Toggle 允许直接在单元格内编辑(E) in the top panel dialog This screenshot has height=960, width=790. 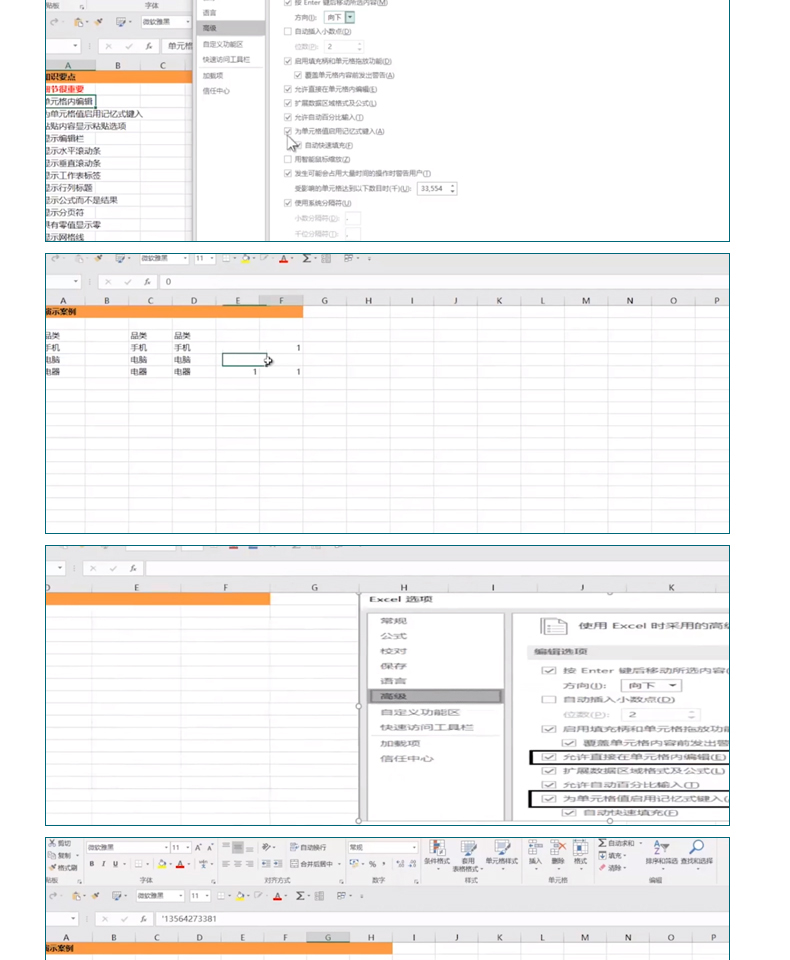click(288, 89)
